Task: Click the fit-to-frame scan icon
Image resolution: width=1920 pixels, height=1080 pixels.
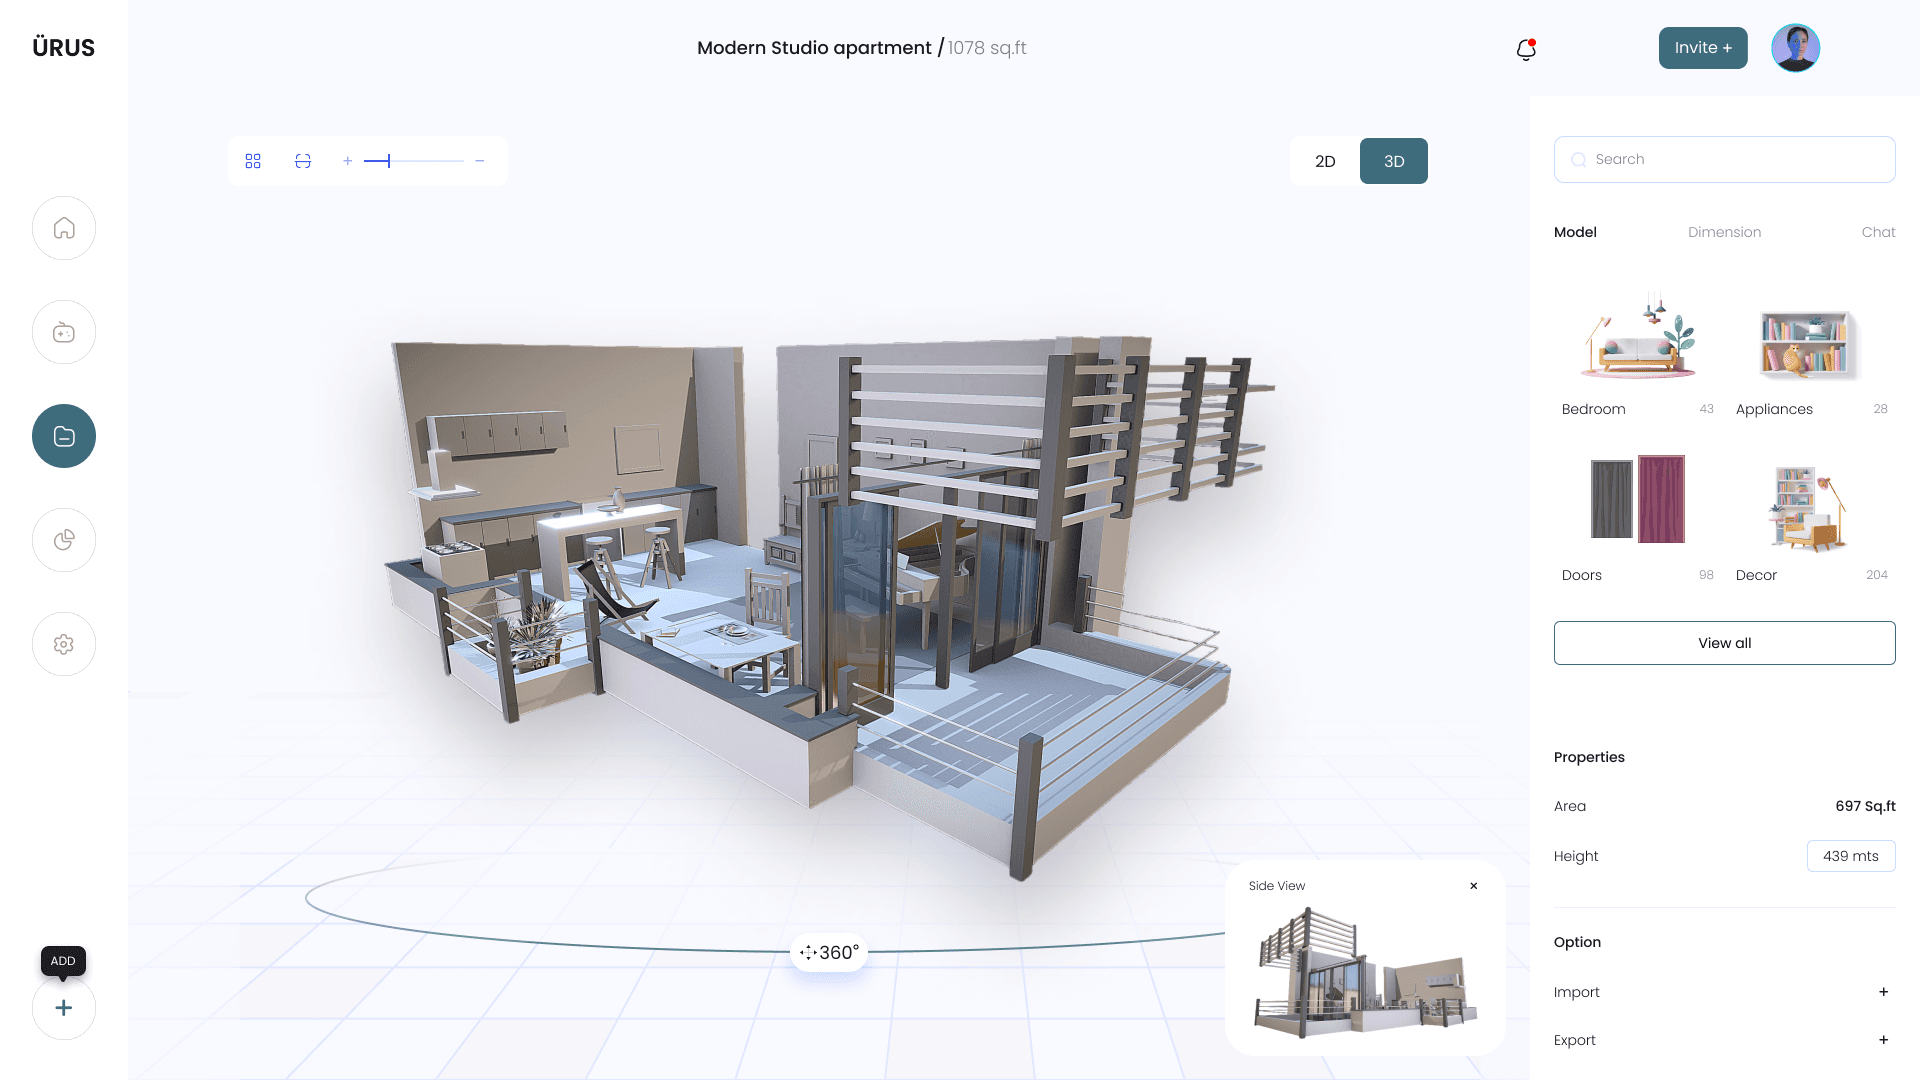Action: coord(303,161)
